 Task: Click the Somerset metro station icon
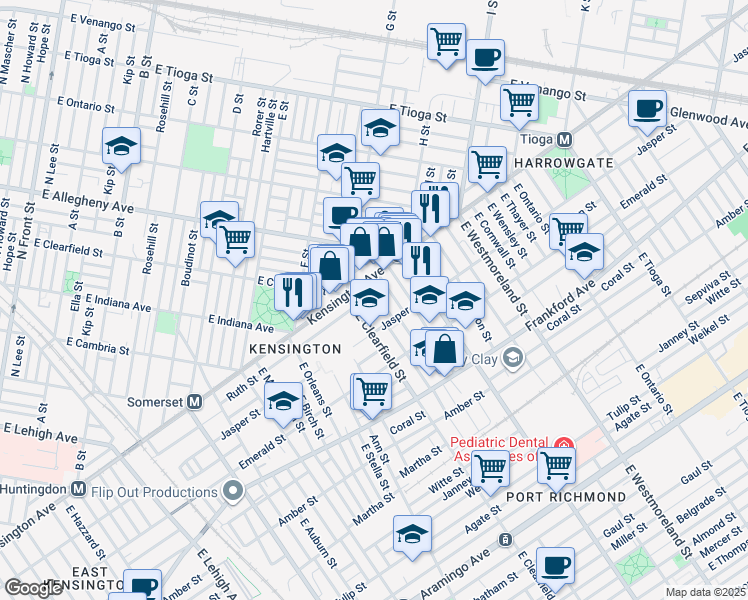(x=195, y=401)
